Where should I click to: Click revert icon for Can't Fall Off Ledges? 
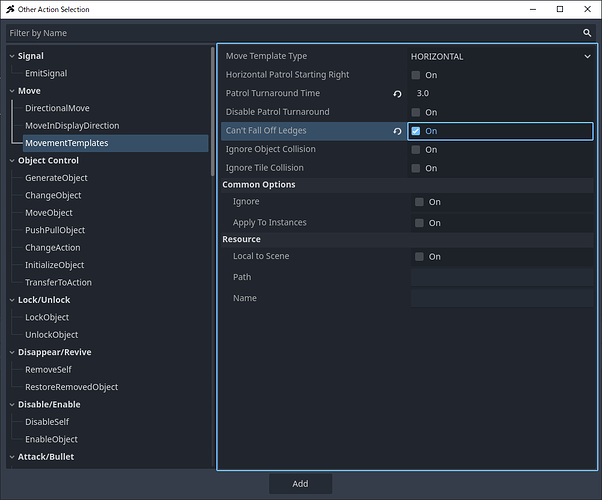397,131
